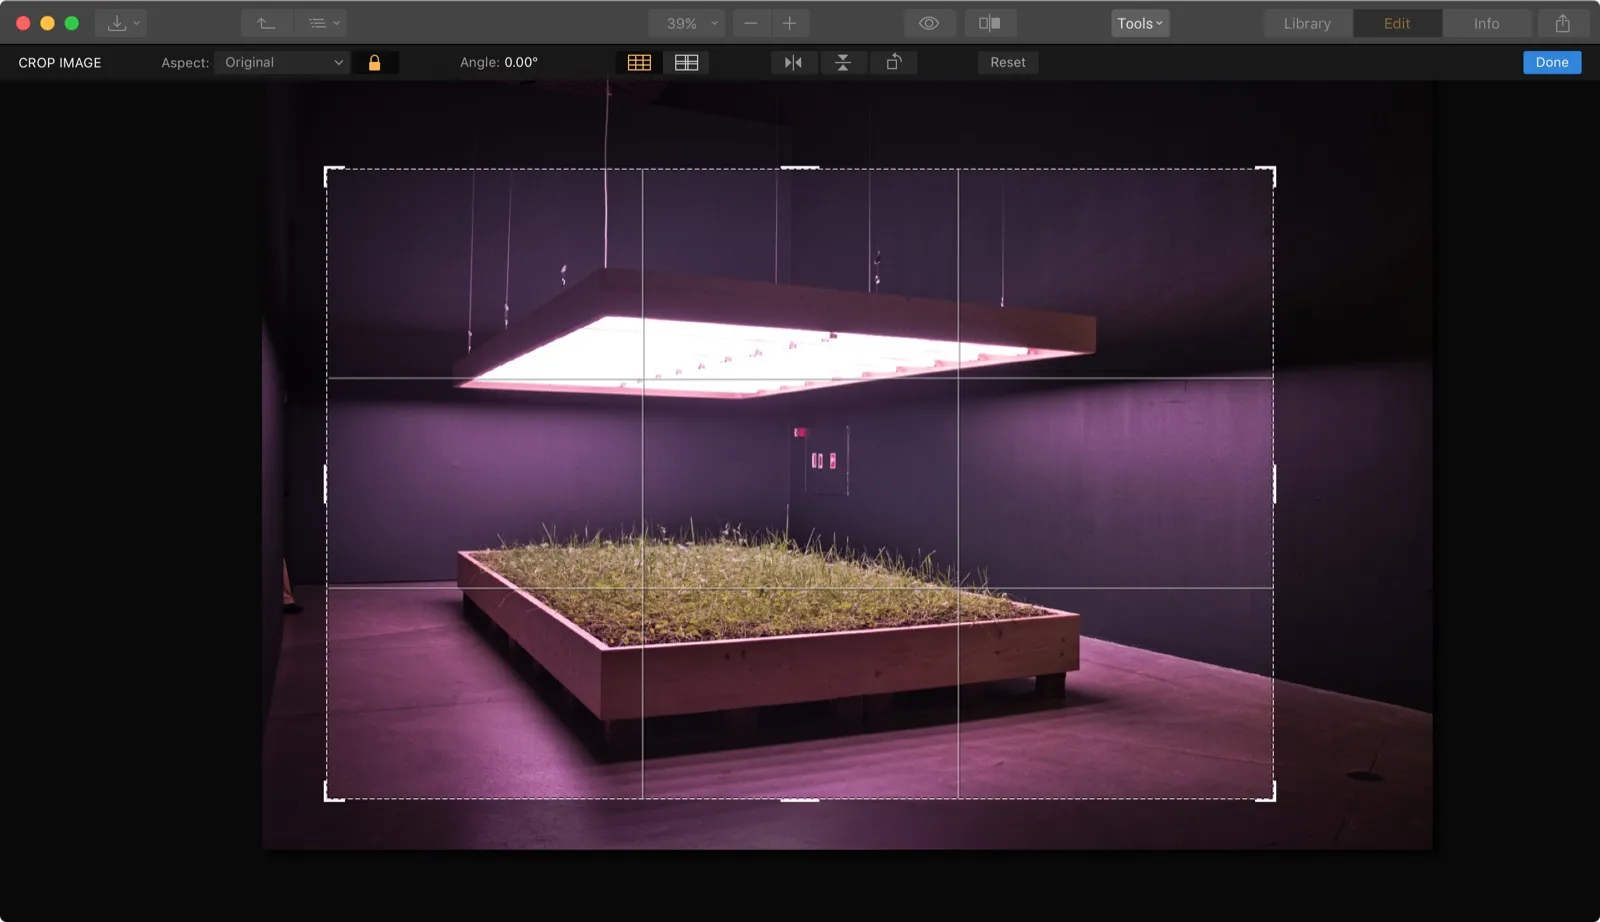Click the undo arrow icon
The width and height of the screenshot is (1600, 922).
click(266, 23)
